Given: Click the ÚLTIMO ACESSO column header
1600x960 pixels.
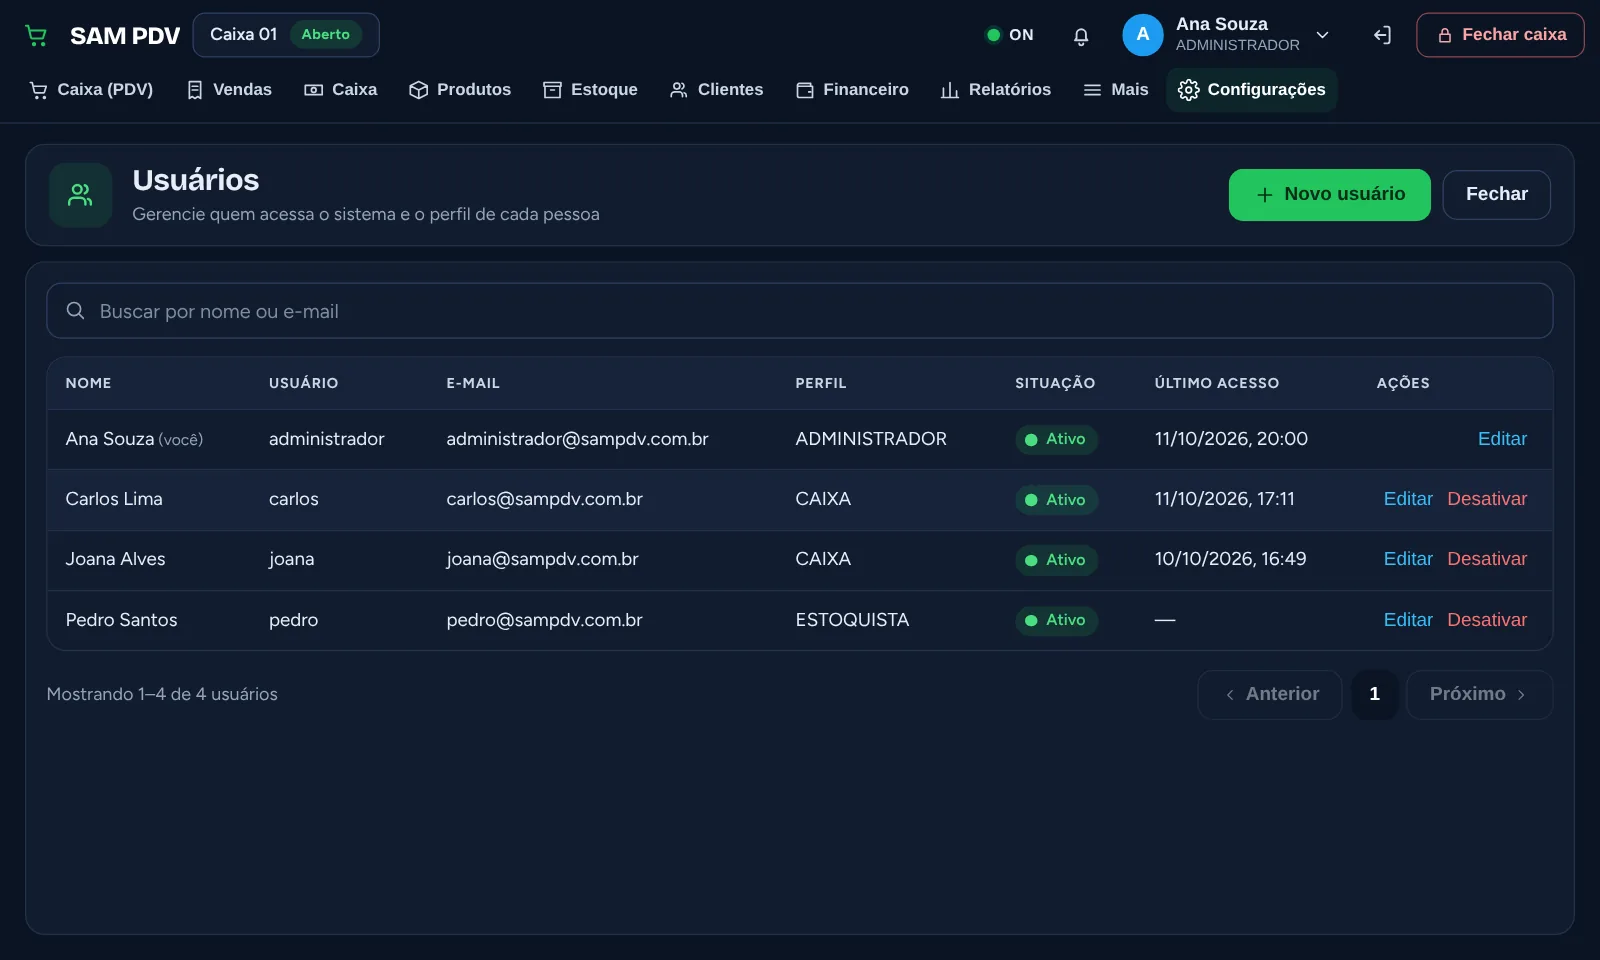Looking at the screenshot, I should pos(1216,383).
